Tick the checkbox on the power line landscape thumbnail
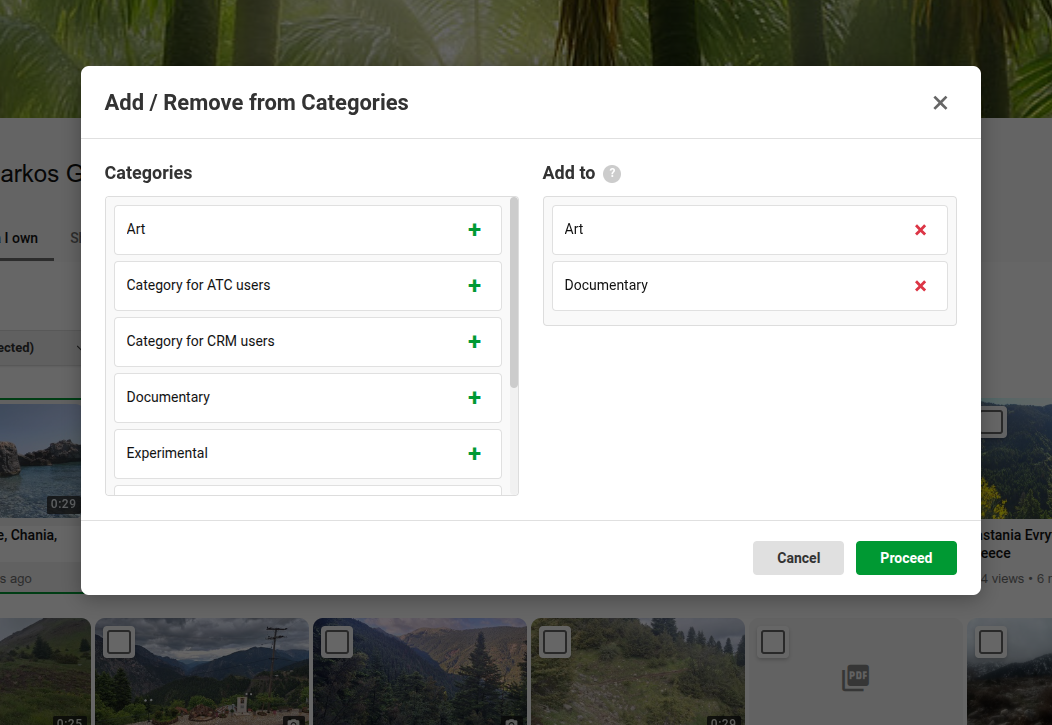 [119, 642]
